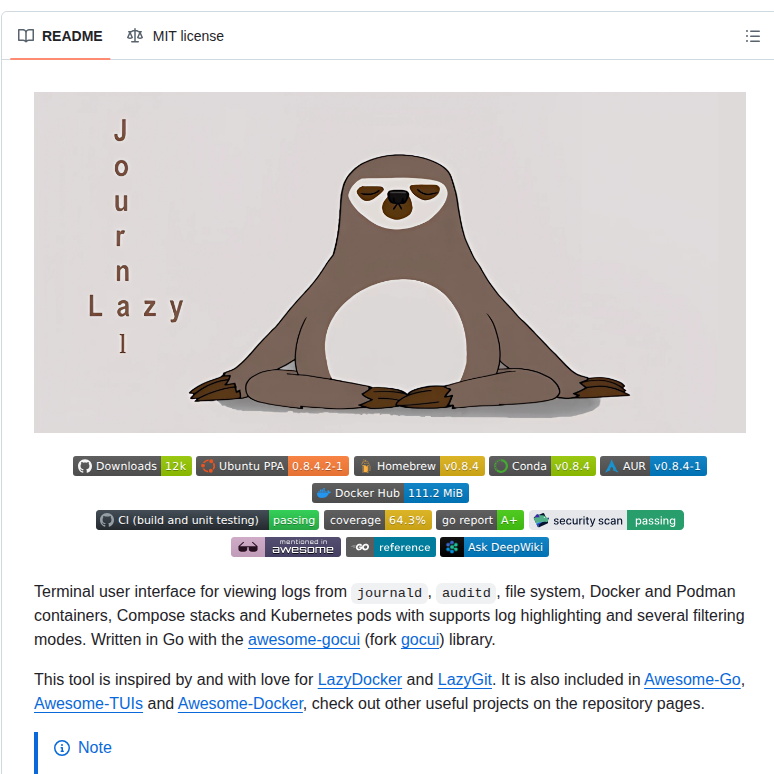Click the Ask DeepWiki badge

[494, 547]
